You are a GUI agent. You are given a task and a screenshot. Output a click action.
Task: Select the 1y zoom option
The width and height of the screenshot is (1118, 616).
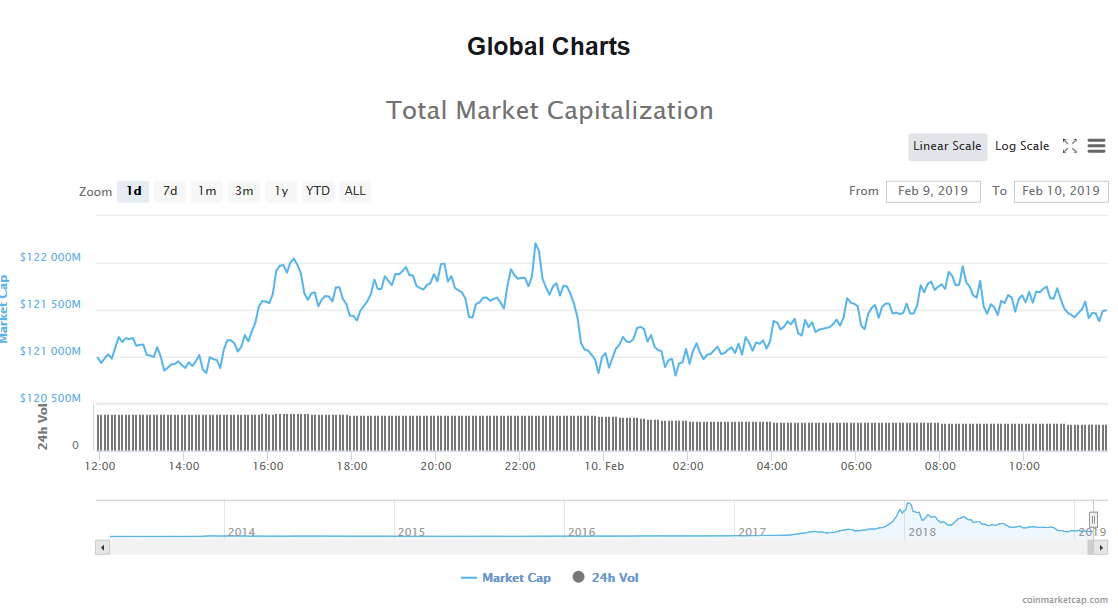point(281,191)
